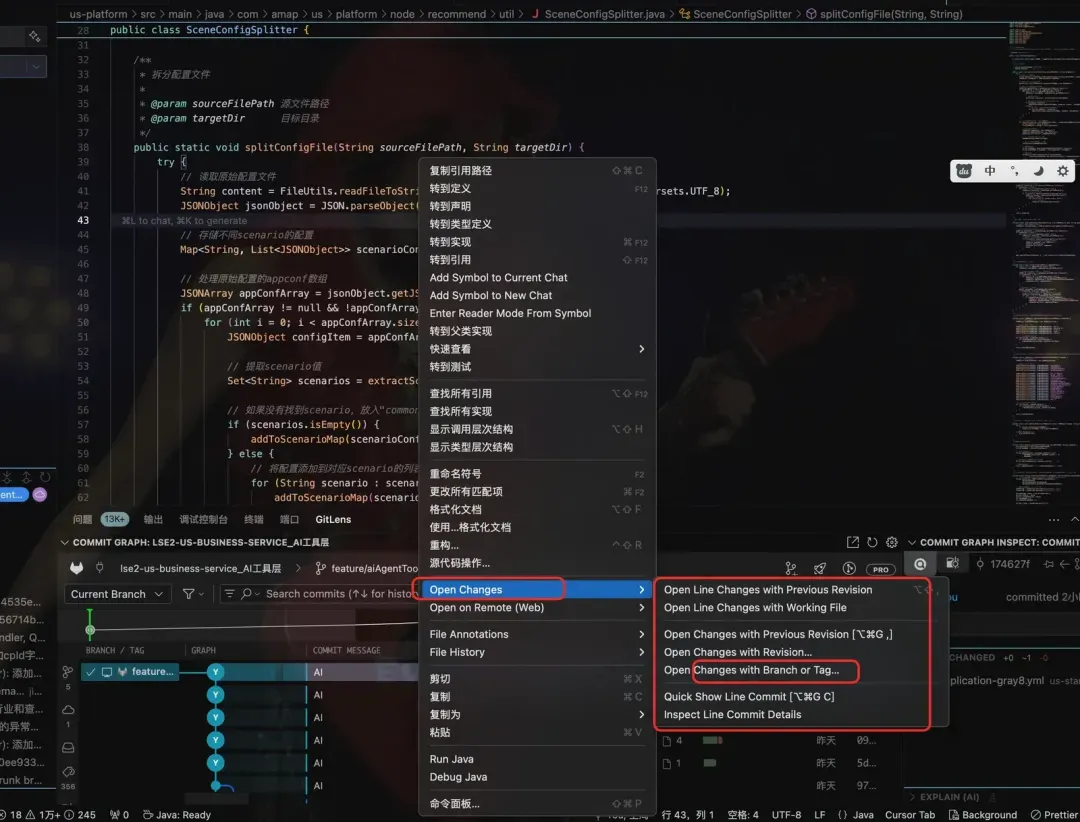
Task: Collapse COMMIT GRAPH INSPECT section
Action: (993, 542)
